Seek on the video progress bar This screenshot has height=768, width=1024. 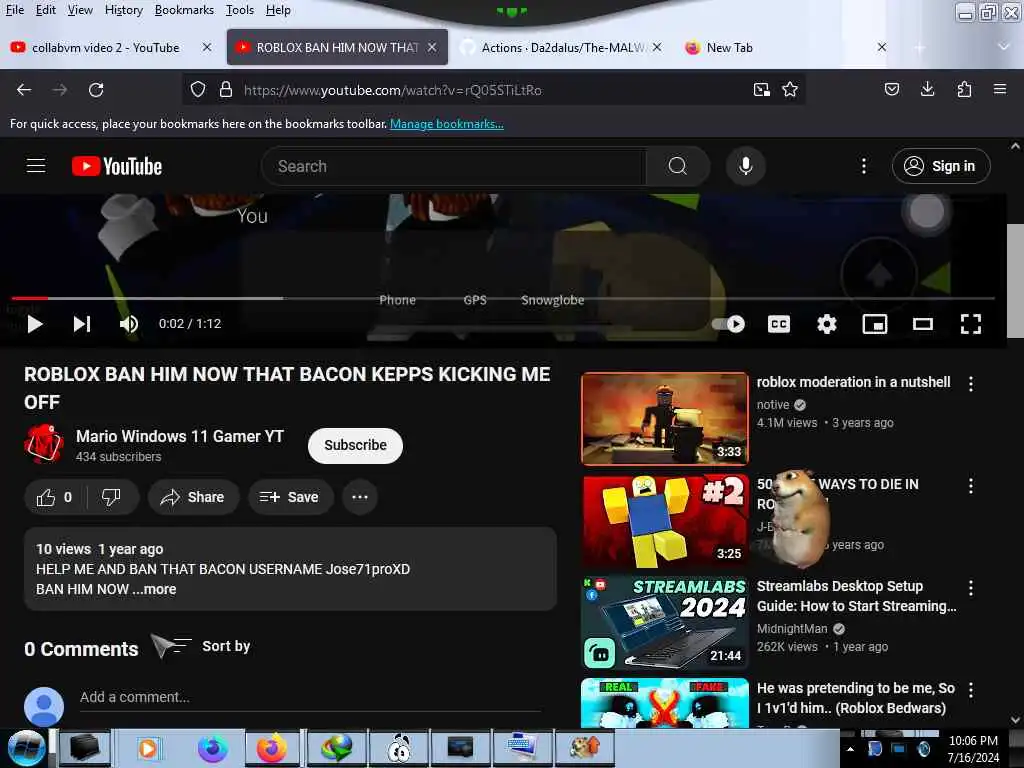click(x=503, y=298)
